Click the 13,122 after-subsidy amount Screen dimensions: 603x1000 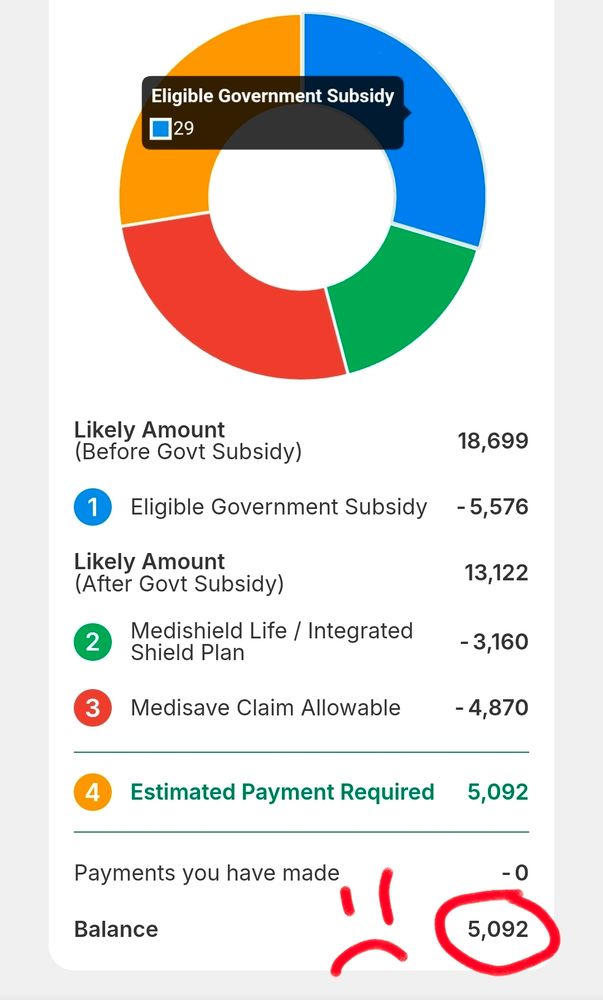pos(496,573)
